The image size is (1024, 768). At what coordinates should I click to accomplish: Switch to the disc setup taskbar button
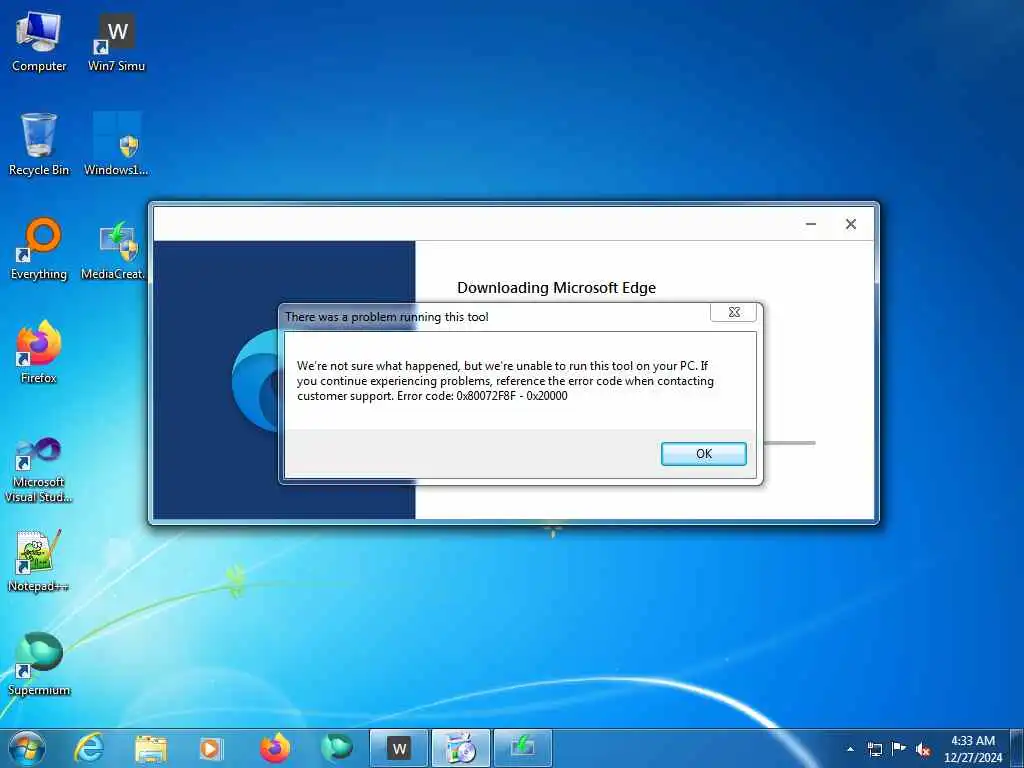point(460,748)
